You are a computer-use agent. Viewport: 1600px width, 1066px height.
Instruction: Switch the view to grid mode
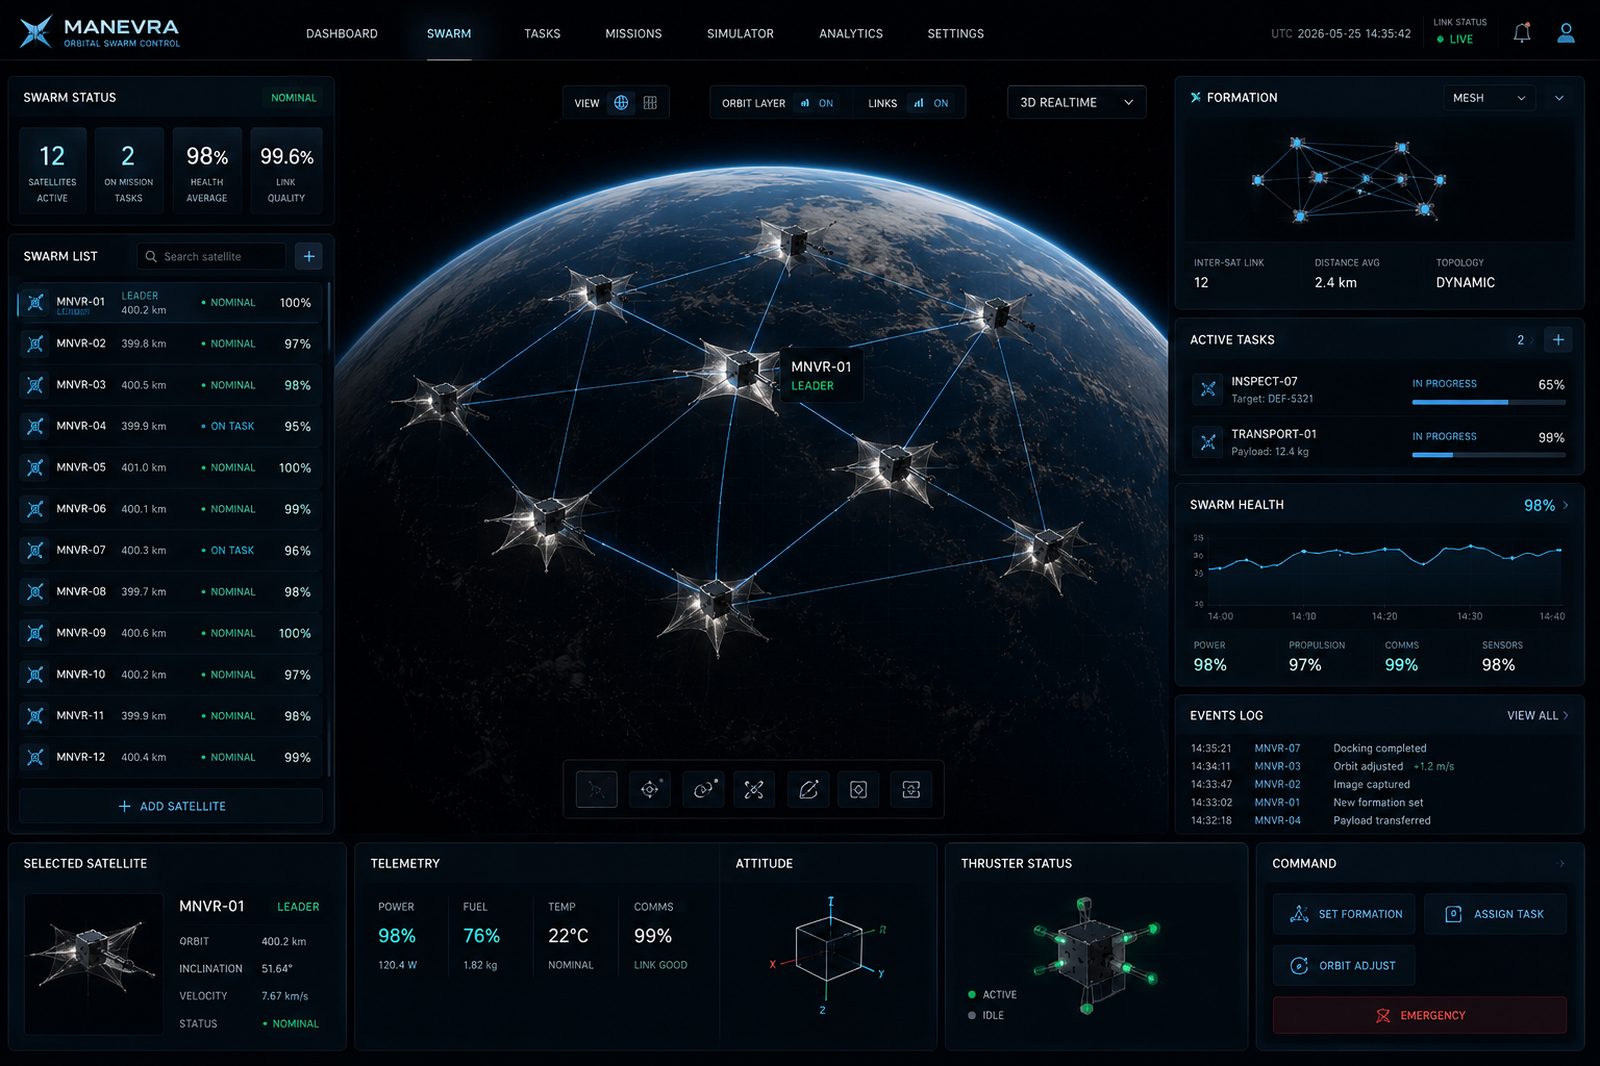click(x=650, y=103)
